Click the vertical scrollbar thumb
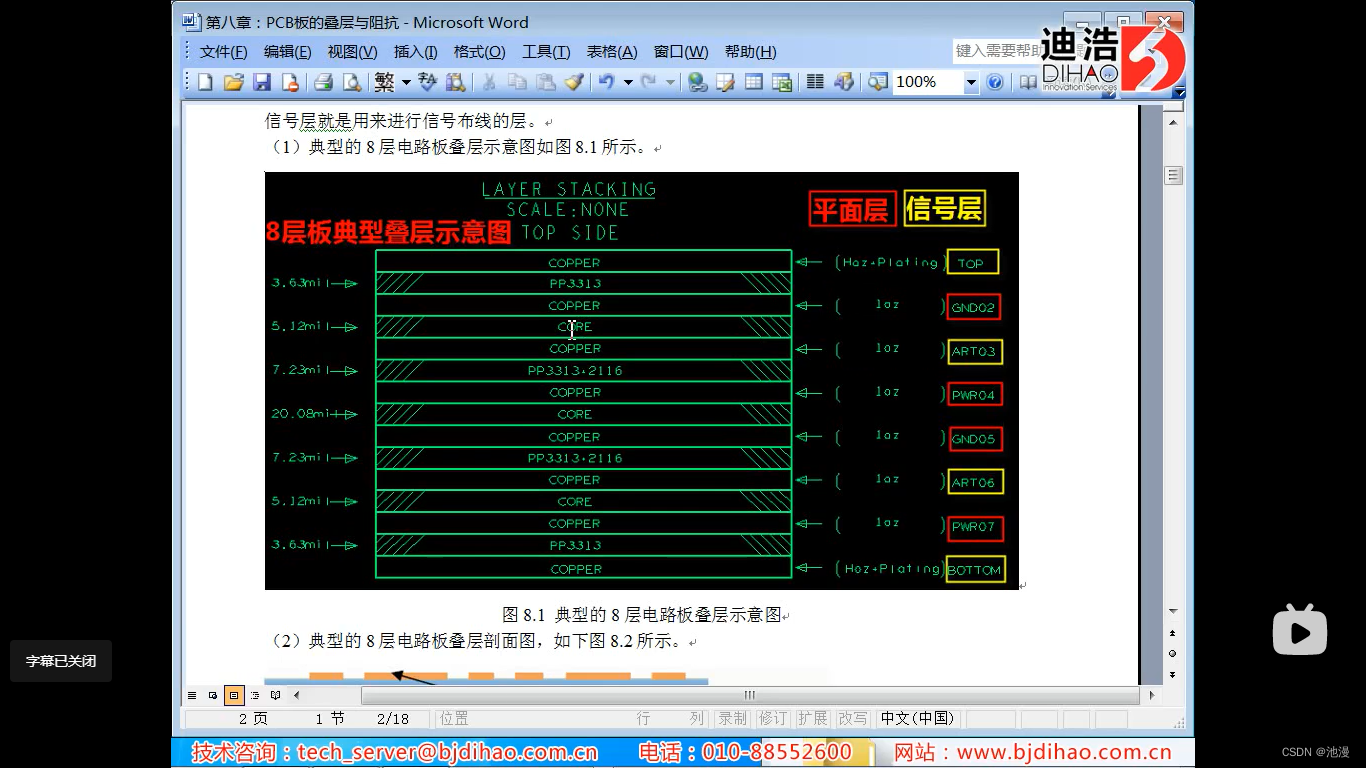 tap(1174, 176)
